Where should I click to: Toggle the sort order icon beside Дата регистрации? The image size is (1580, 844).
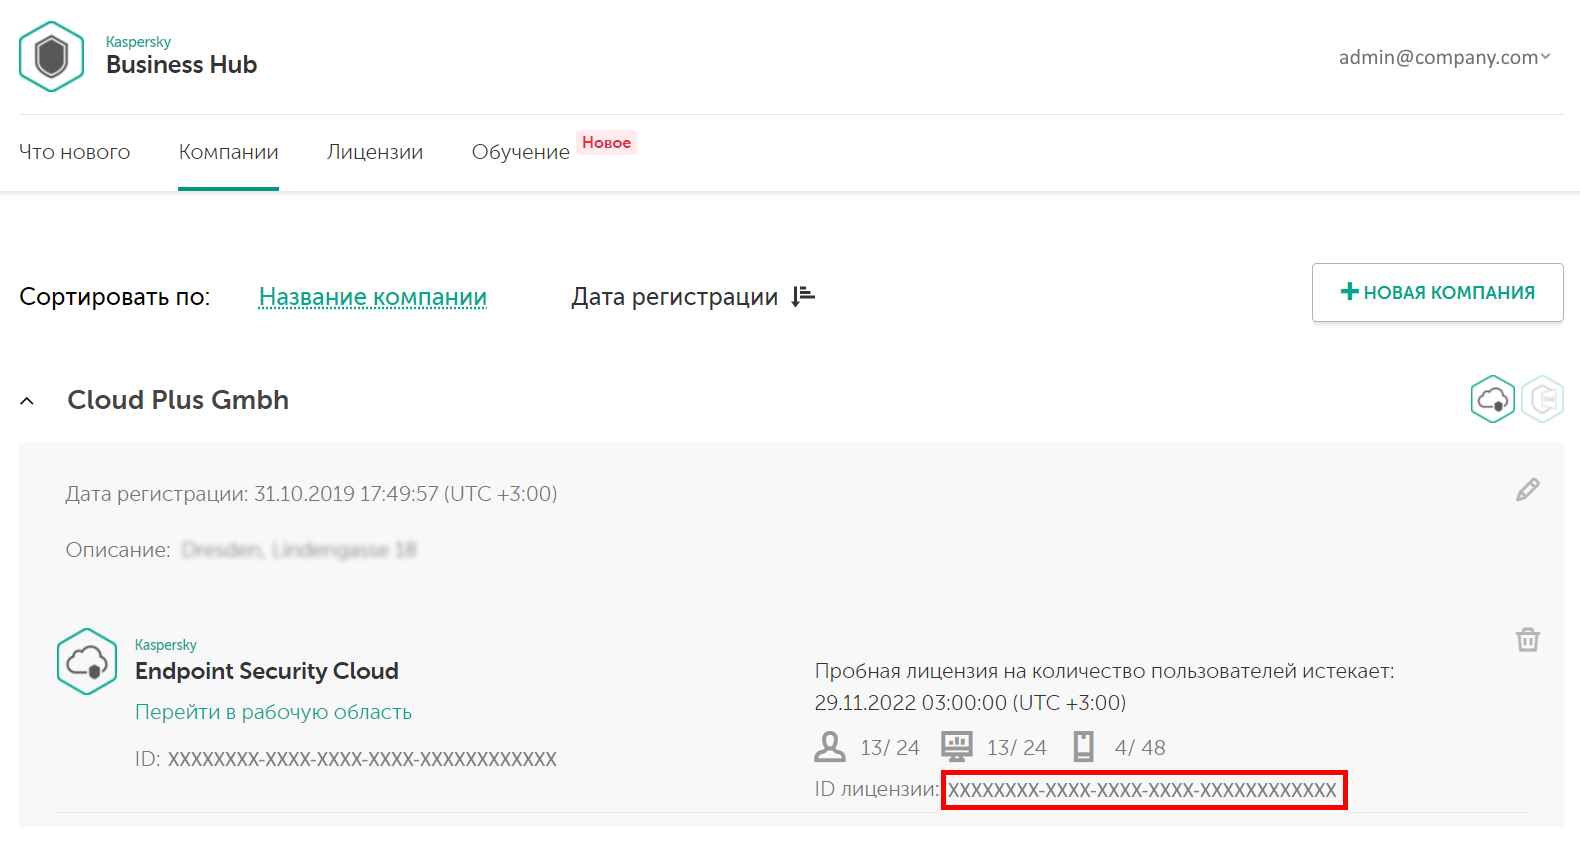[x=803, y=296]
